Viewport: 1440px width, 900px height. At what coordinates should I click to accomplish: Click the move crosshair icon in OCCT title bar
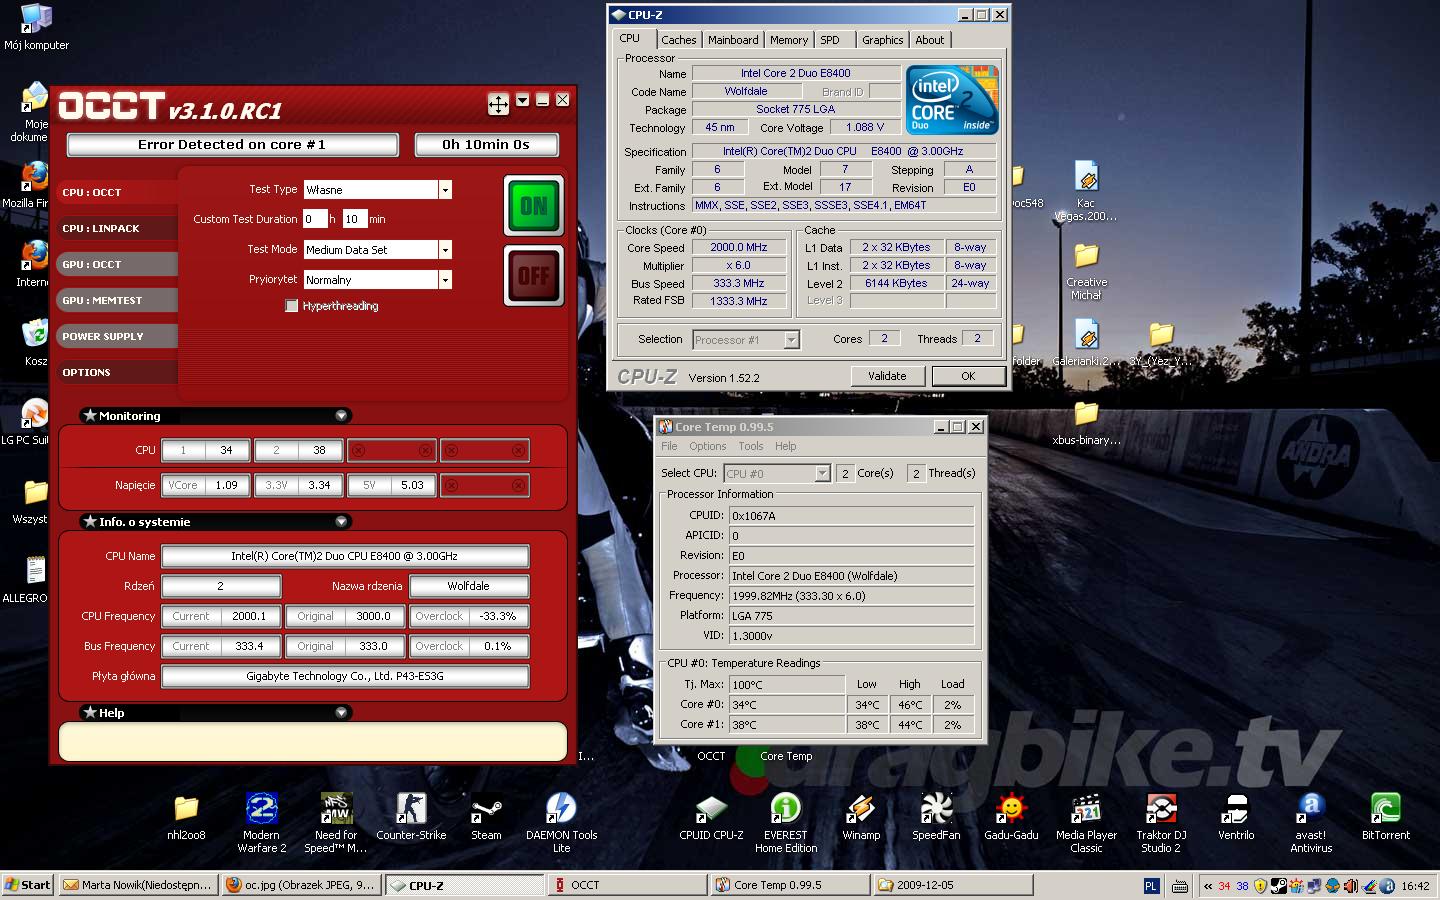coord(498,104)
